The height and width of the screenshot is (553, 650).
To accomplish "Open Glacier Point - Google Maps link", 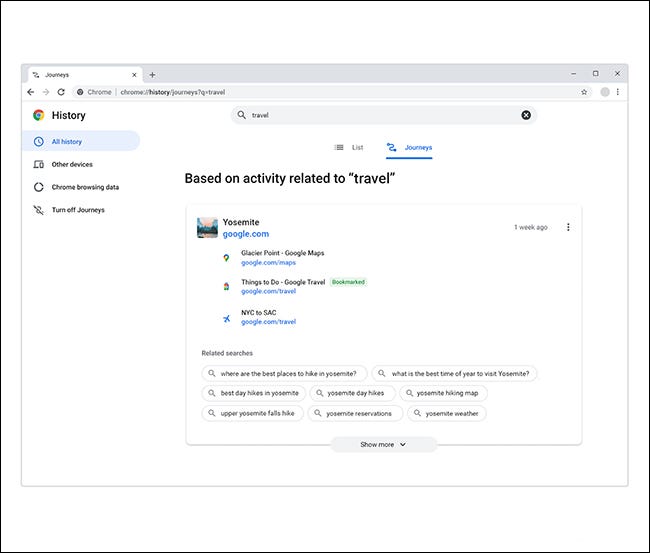I will point(282,253).
